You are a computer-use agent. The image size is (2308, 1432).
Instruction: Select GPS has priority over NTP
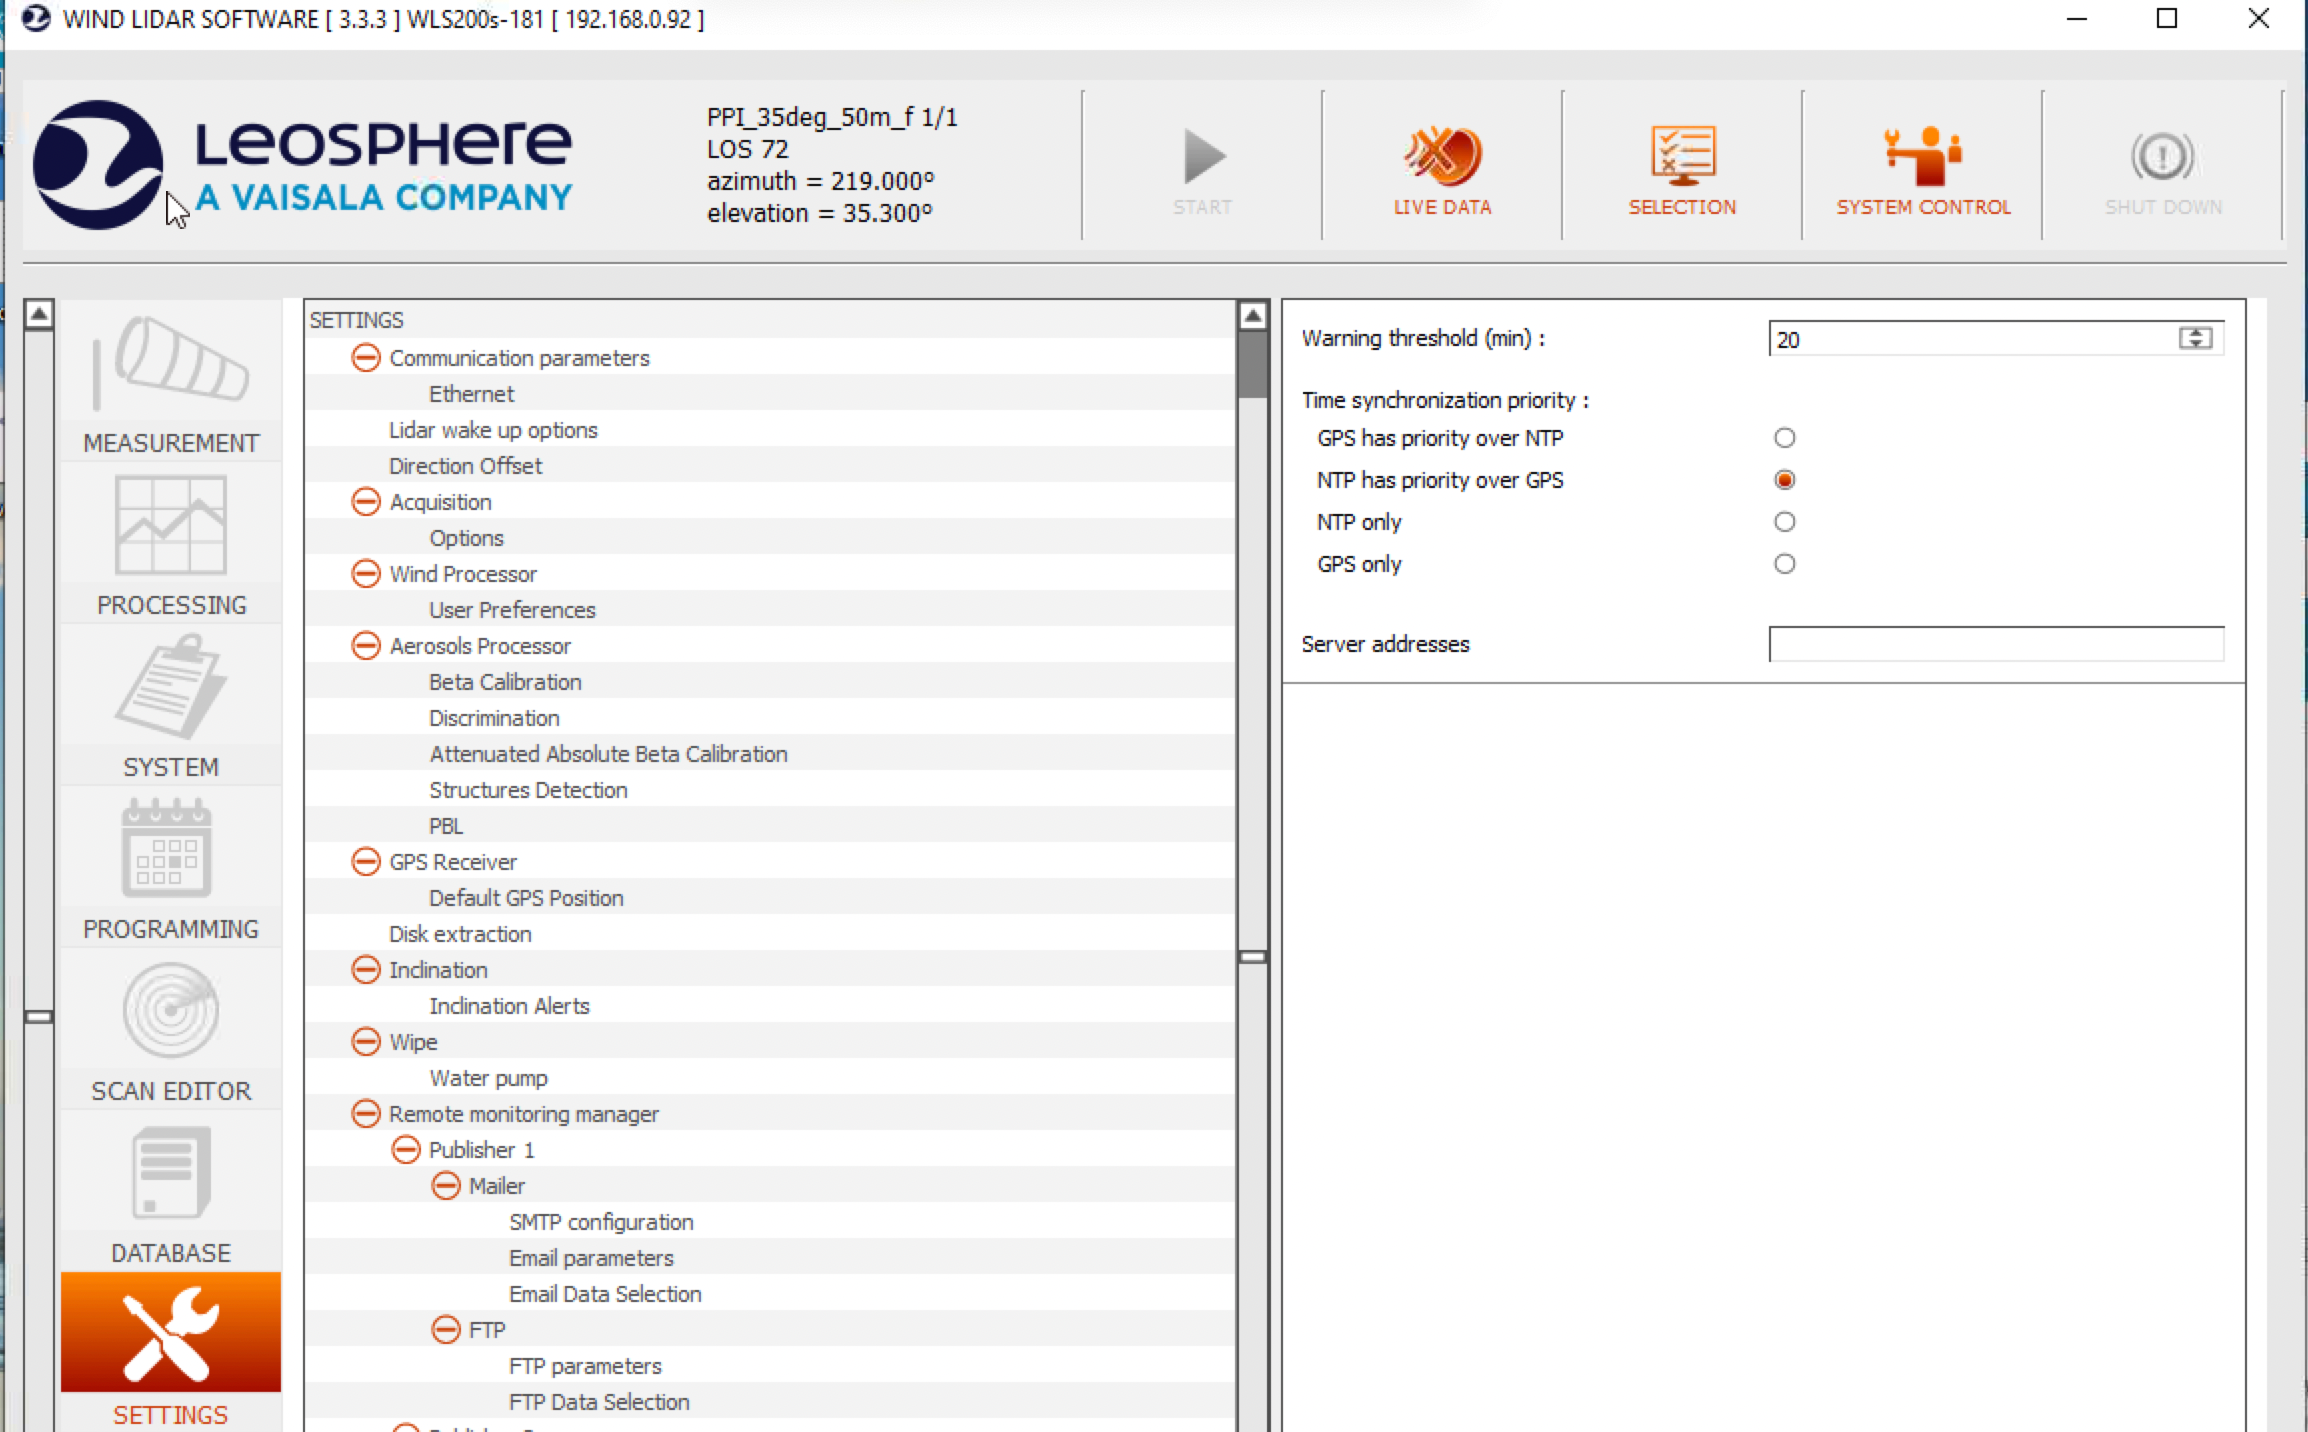(x=1784, y=438)
